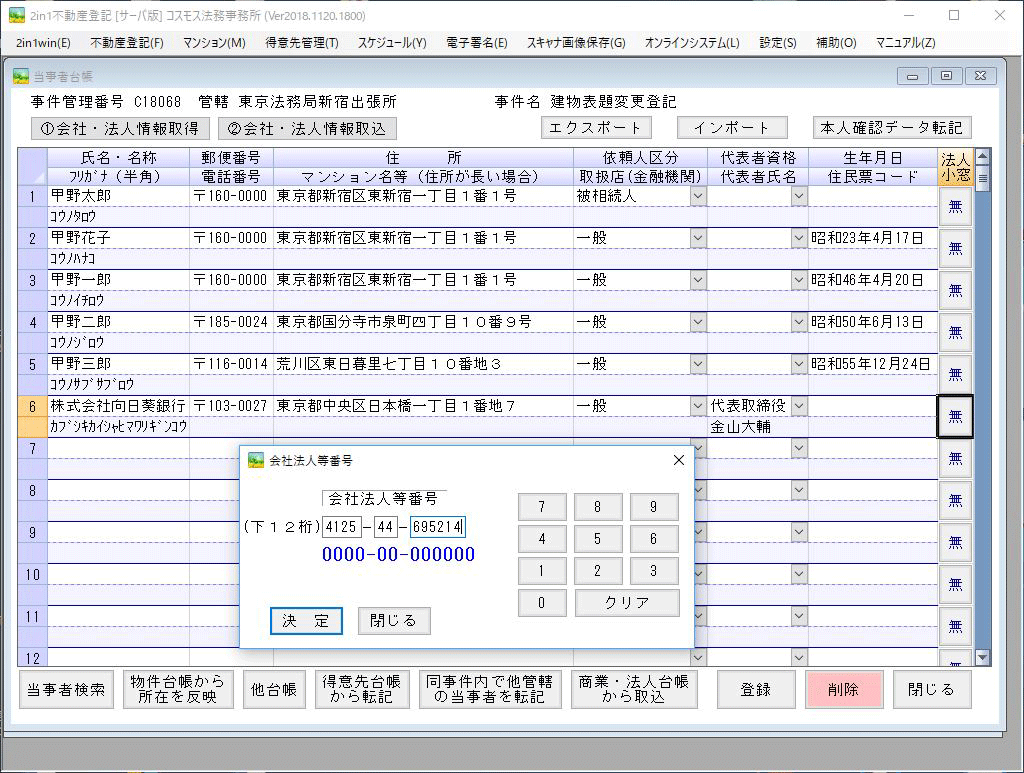The image size is (1024, 773).
Task: Click the 無 corporate window button in row 1
Action: coord(955,206)
